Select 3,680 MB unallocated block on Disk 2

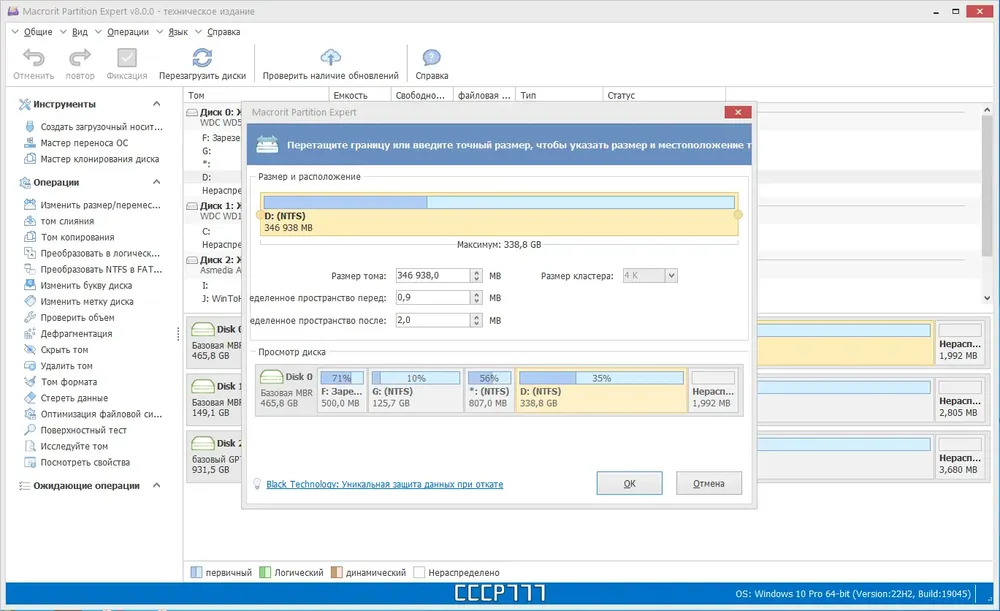pos(959,457)
